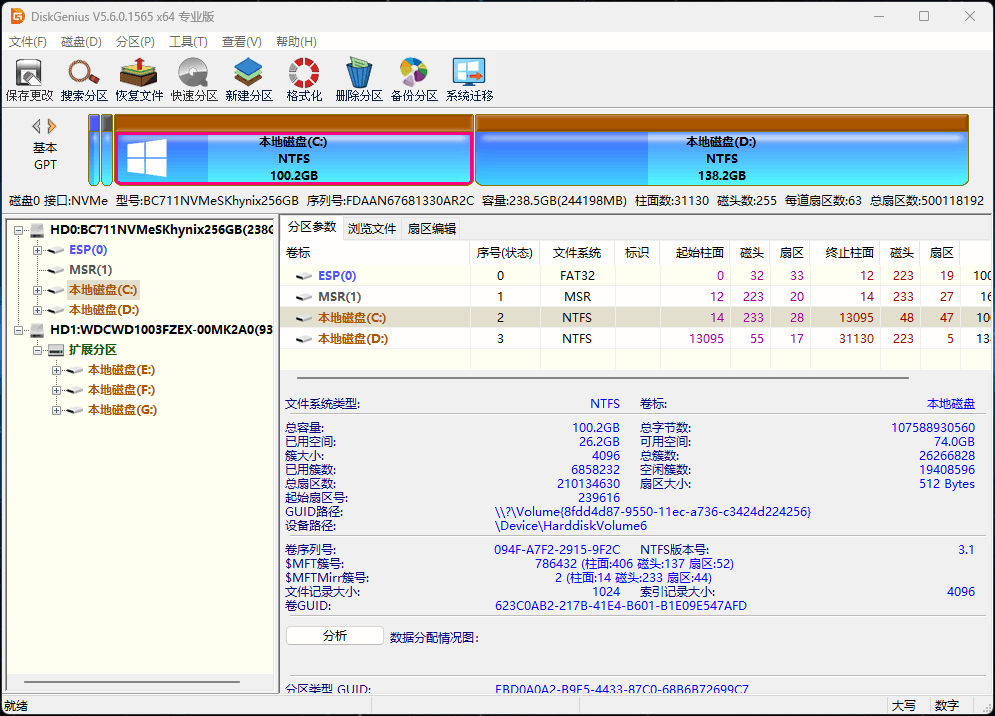Open the 磁盘(D) menu
This screenshot has width=995, height=716.
tap(81, 42)
